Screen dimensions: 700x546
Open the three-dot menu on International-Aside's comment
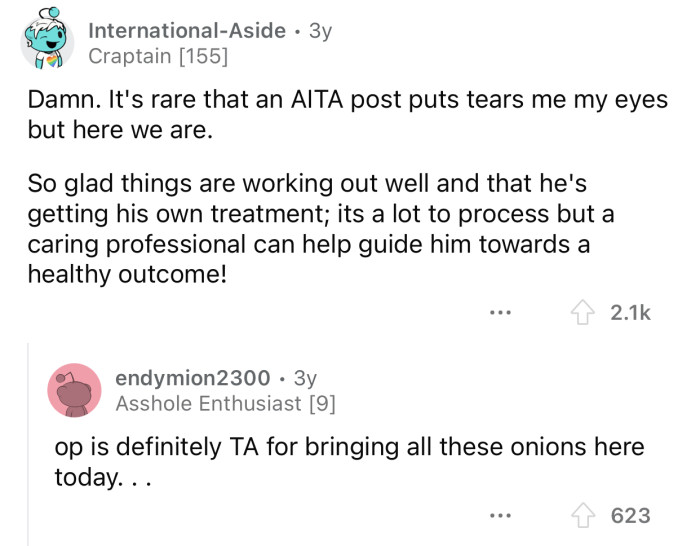point(501,313)
